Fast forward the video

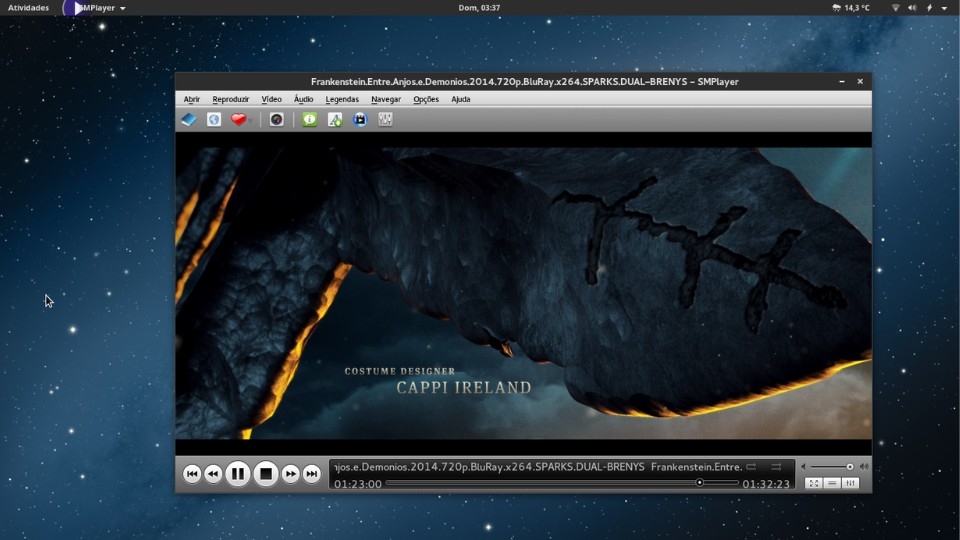(291, 474)
